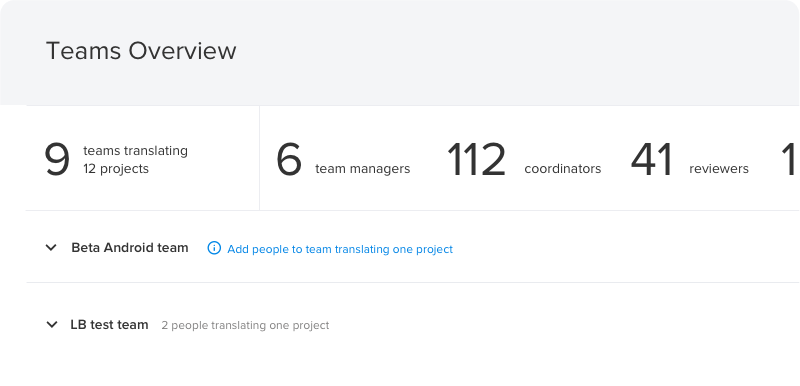Click the "coordinators" label
The height and width of the screenshot is (386, 800).
click(x=563, y=169)
